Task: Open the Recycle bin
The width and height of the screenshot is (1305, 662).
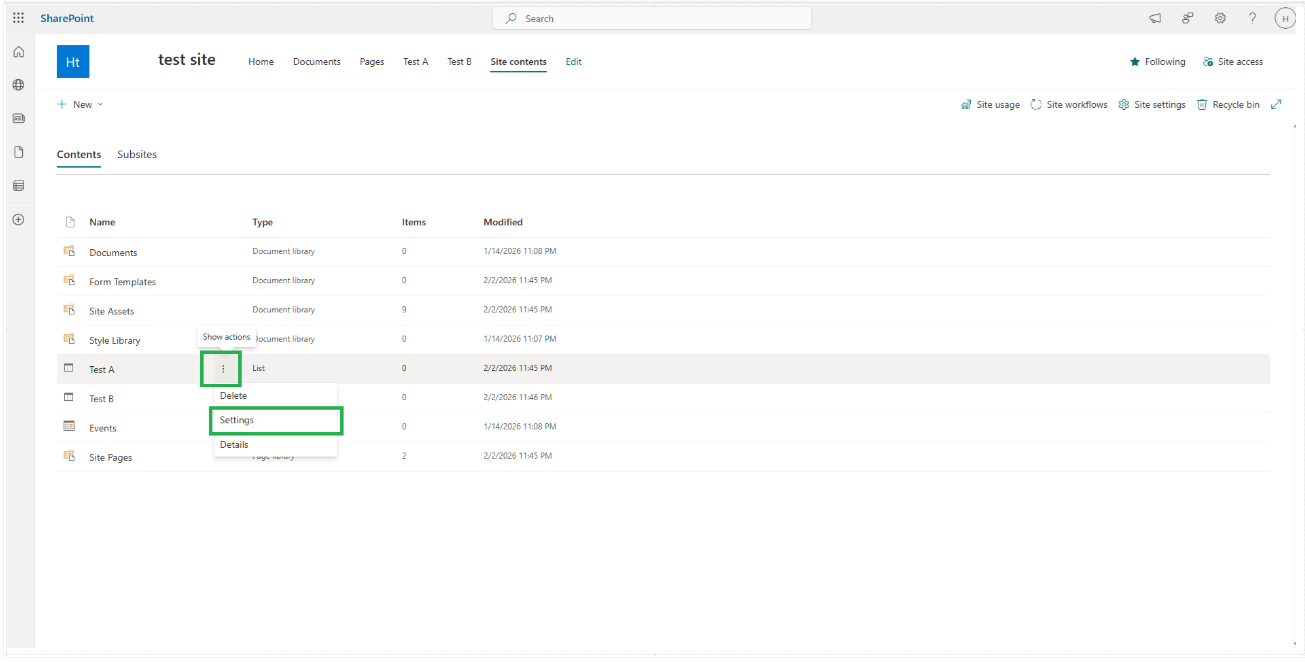Action: [x=1228, y=104]
